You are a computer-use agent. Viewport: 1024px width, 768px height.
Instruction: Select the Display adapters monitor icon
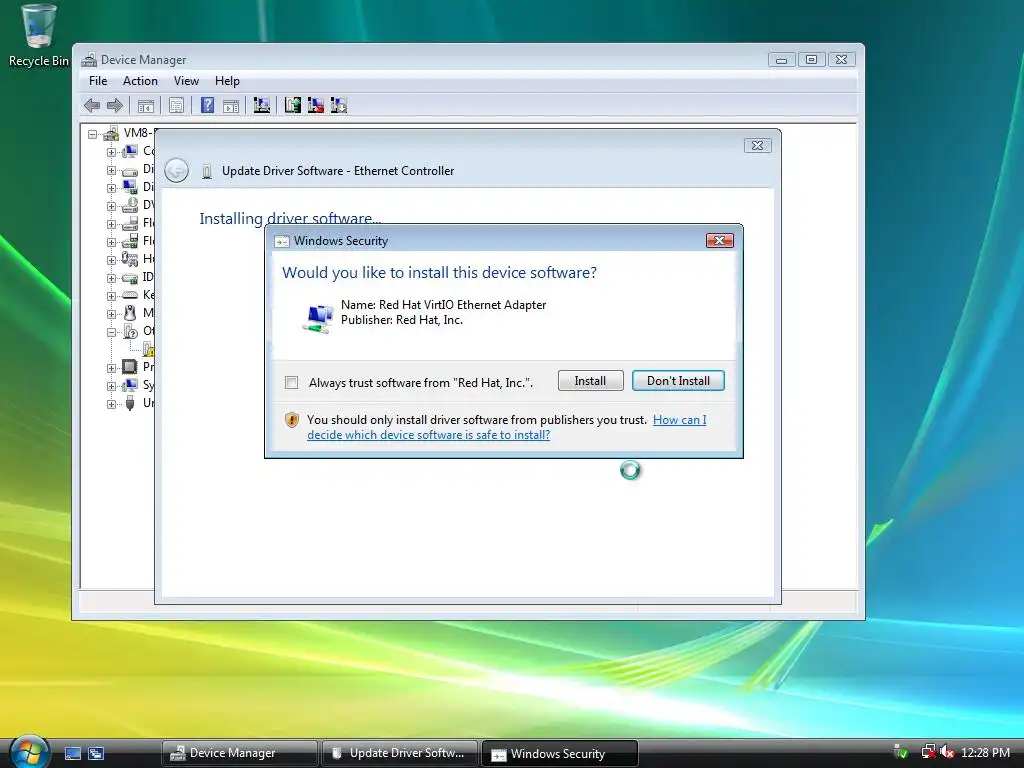coord(130,187)
